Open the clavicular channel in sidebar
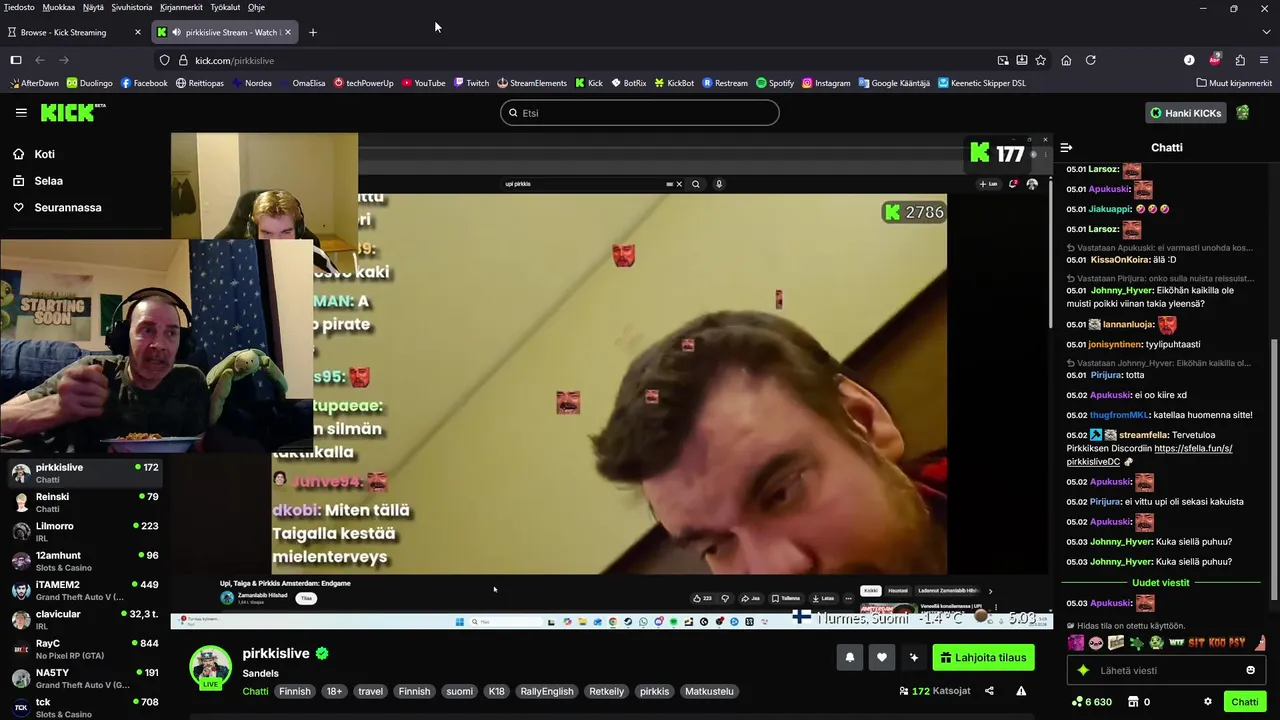1280x720 pixels. point(85,619)
